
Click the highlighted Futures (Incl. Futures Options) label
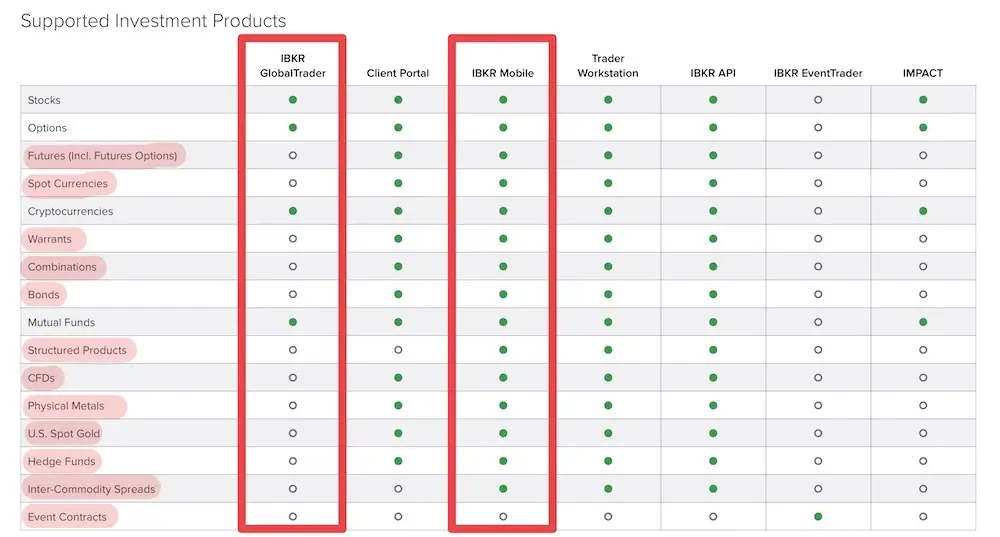pos(103,156)
